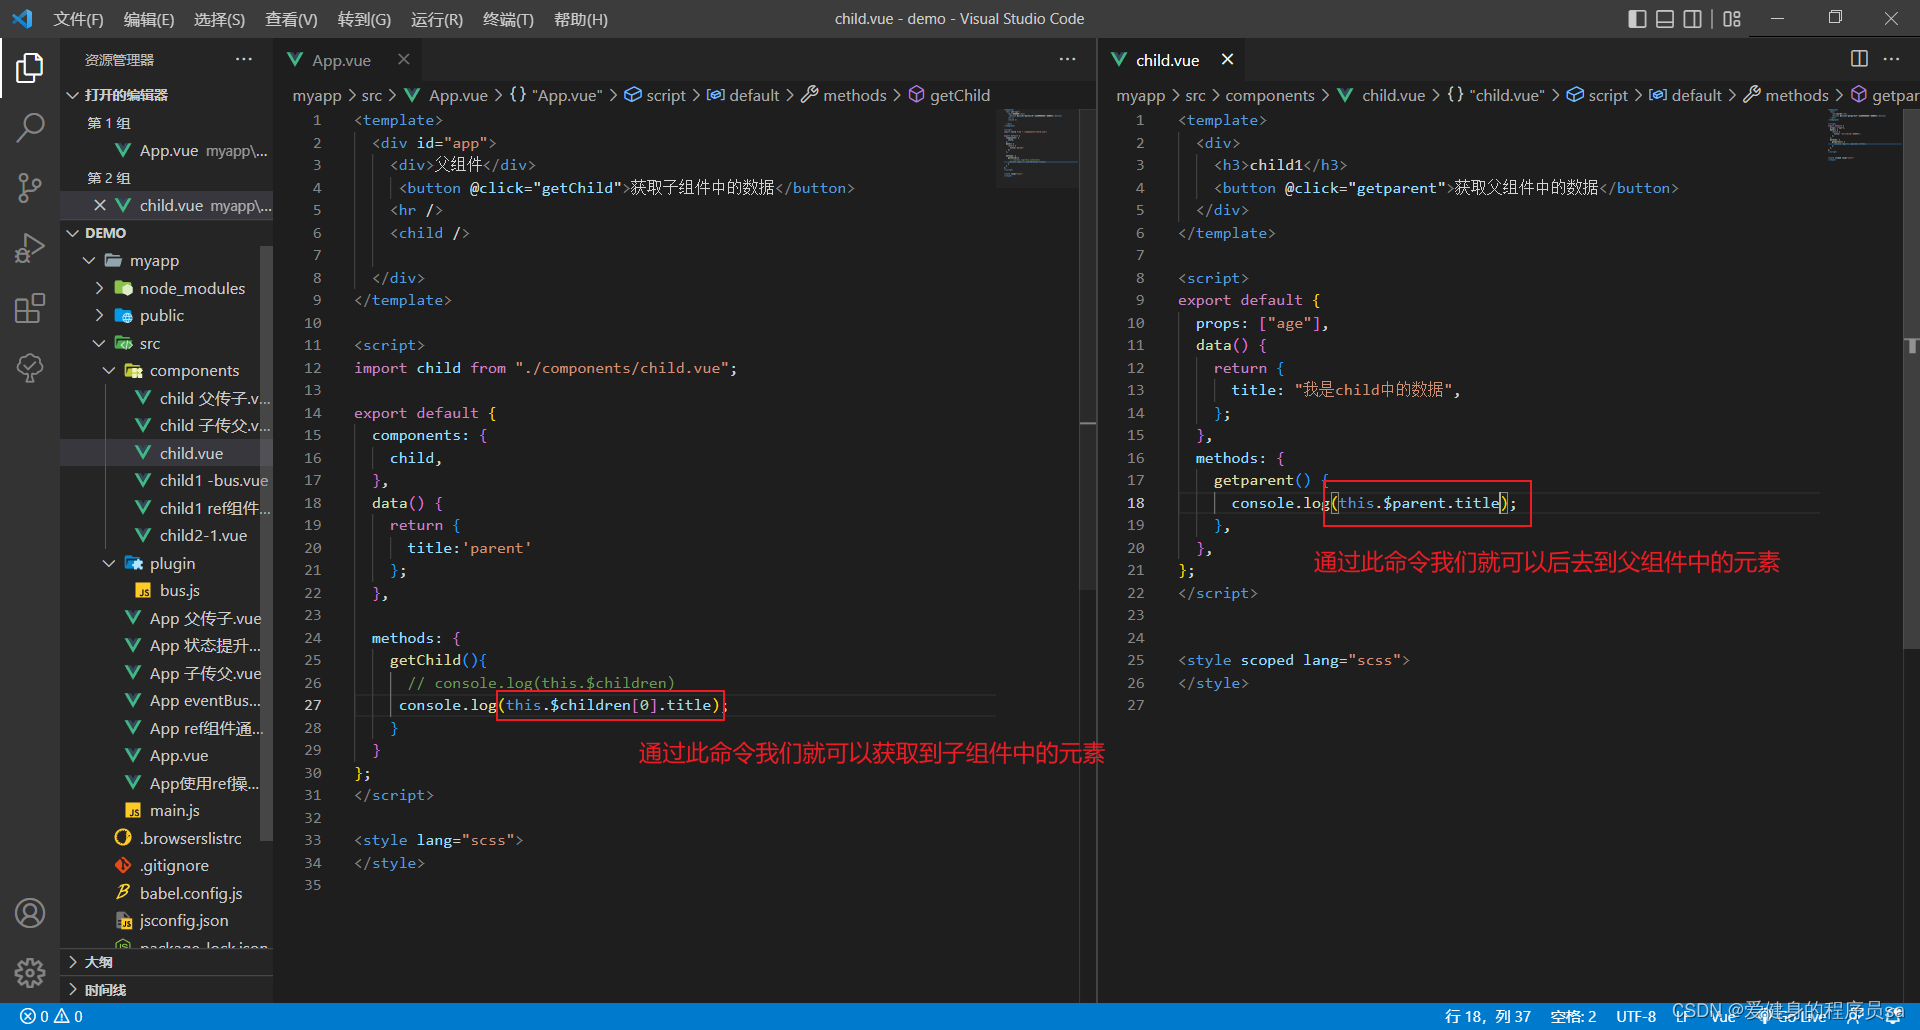1920x1030 pixels.
Task: Expand the 大纲 outline section
Action: pyautogui.click(x=99, y=962)
